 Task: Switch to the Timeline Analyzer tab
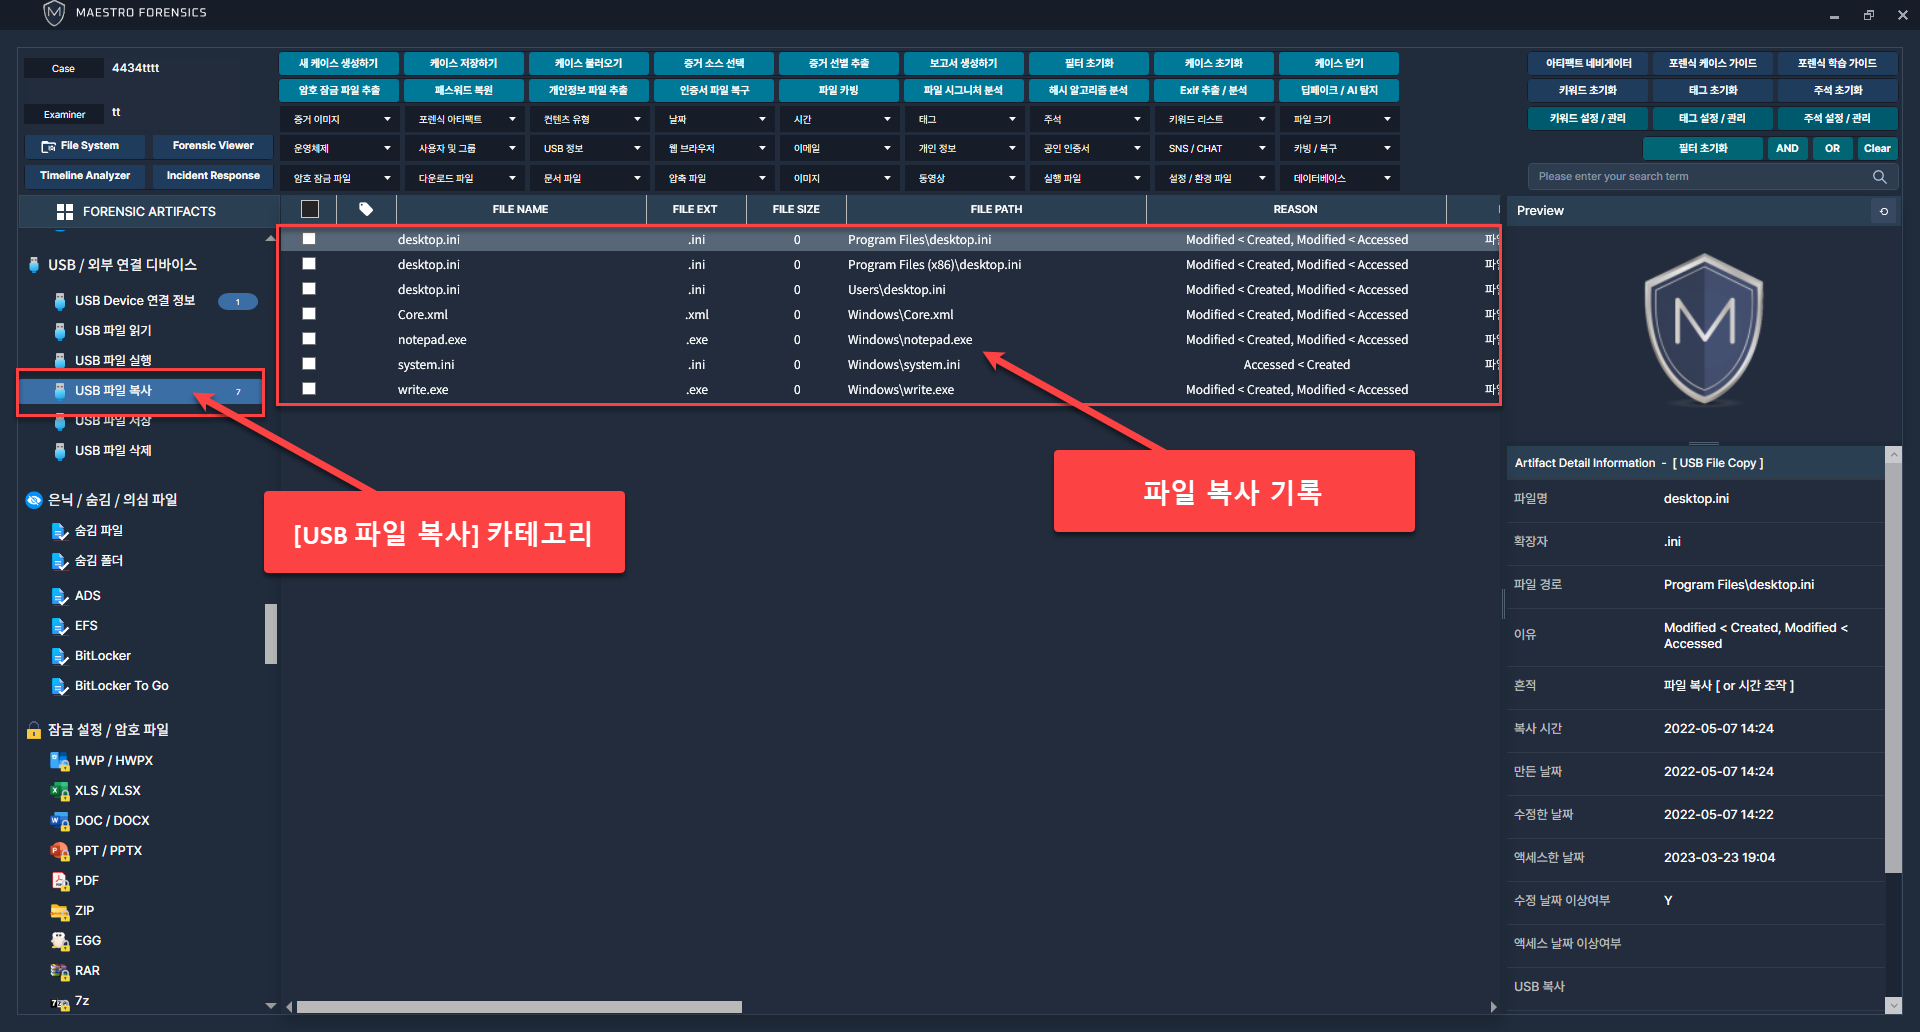pyautogui.click(x=85, y=176)
